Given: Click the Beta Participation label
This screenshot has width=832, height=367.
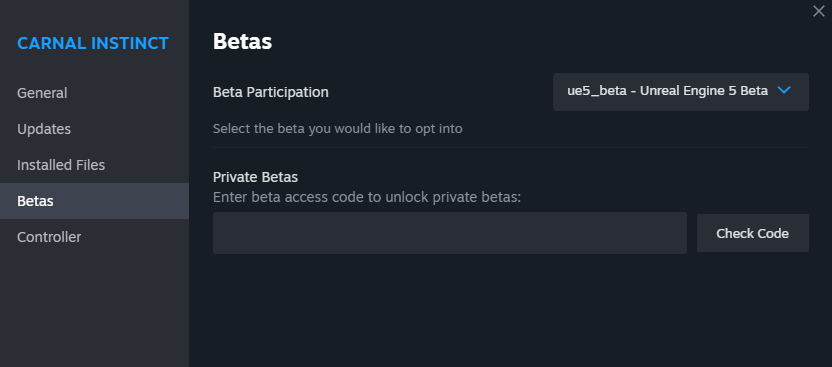Looking at the screenshot, I should coord(271,92).
